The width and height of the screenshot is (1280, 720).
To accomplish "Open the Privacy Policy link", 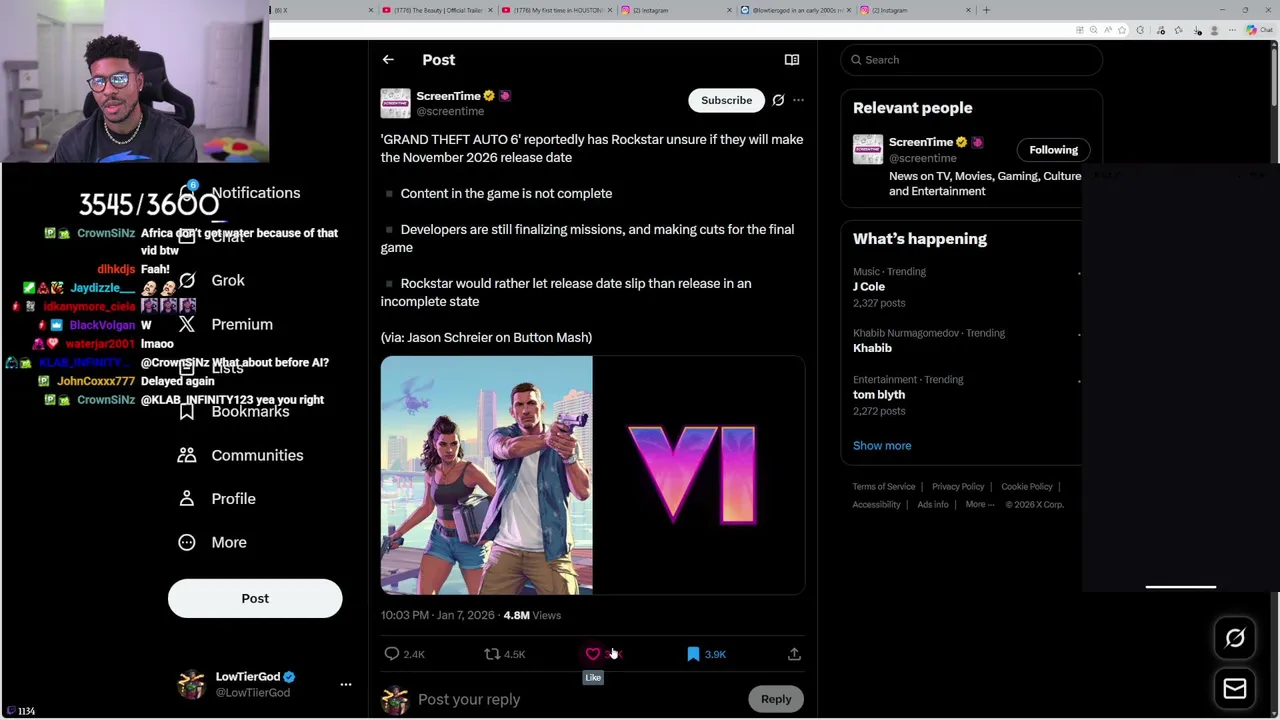I will click(x=958, y=487).
